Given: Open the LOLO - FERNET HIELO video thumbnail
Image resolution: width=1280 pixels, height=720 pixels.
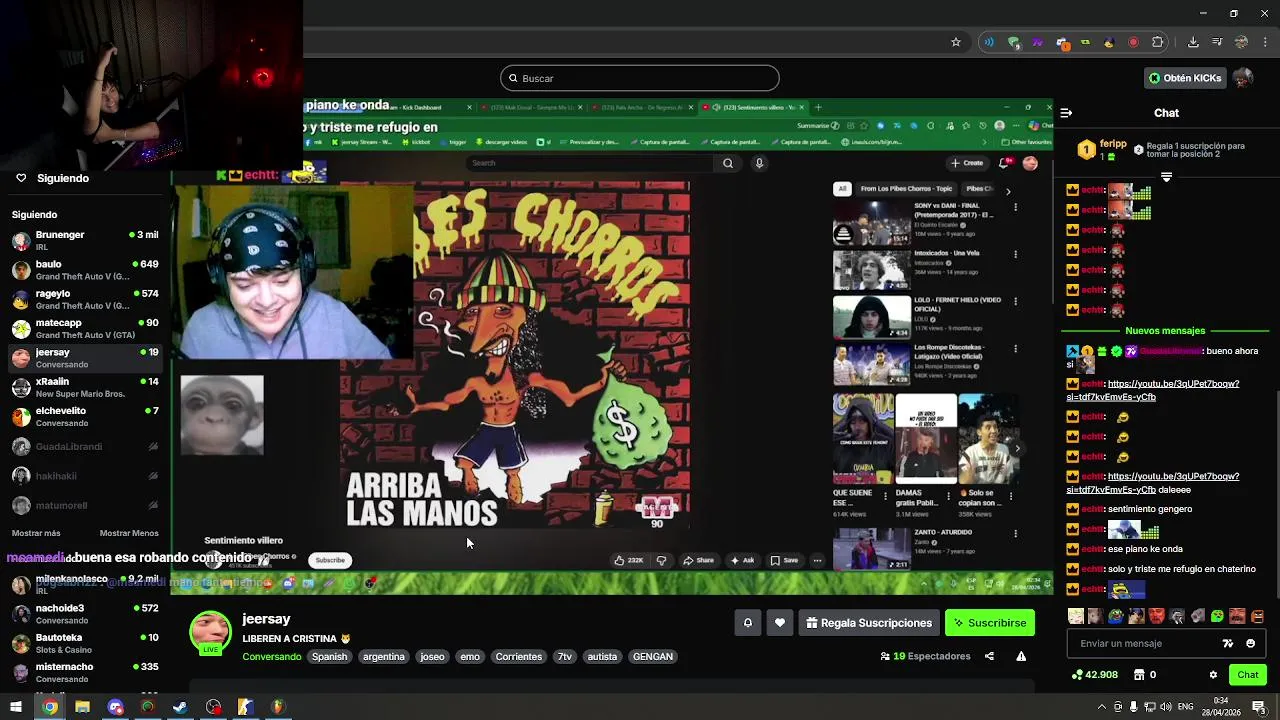Looking at the screenshot, I should click(x=872, y=317).
